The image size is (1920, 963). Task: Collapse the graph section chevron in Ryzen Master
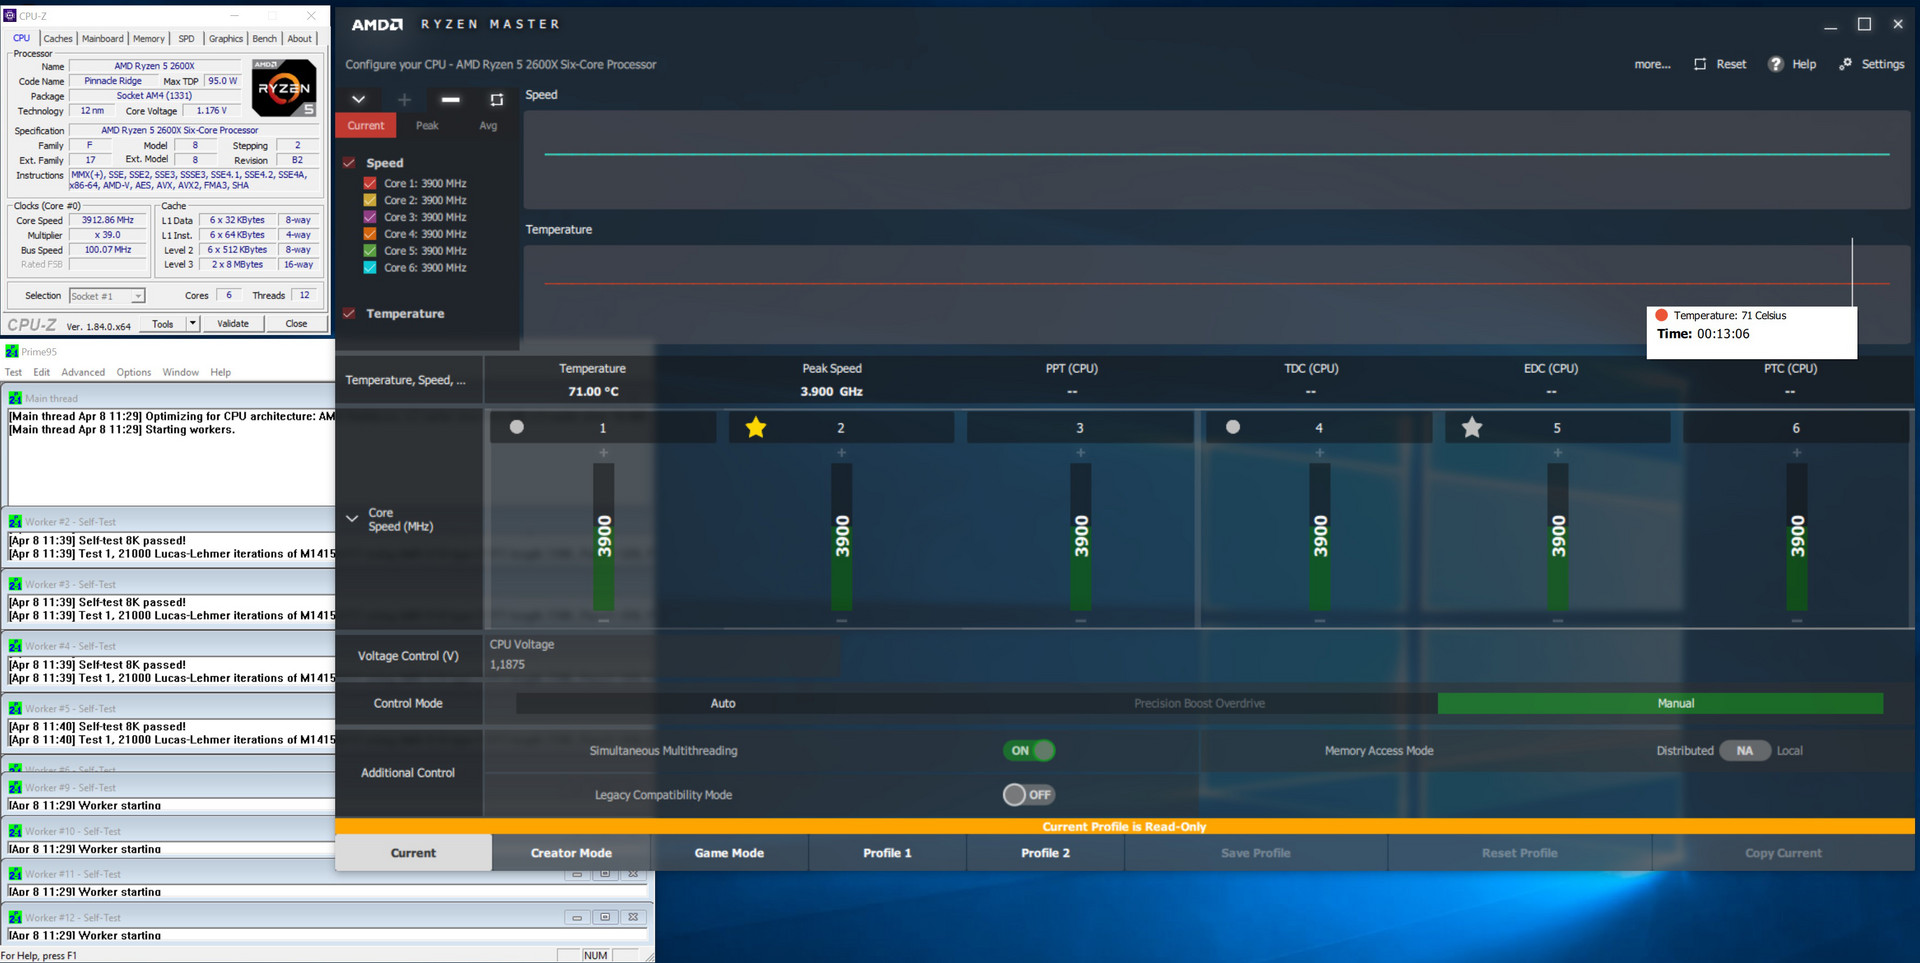358,99
